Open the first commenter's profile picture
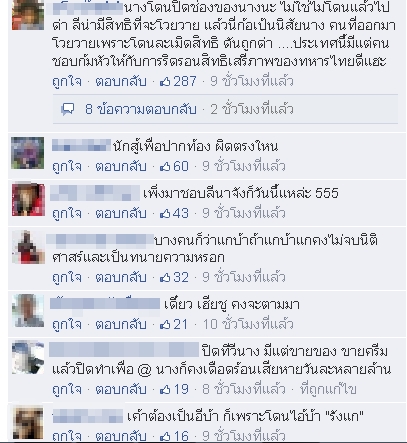This screenshot has height=443, width=407. [x=28, y=15]
